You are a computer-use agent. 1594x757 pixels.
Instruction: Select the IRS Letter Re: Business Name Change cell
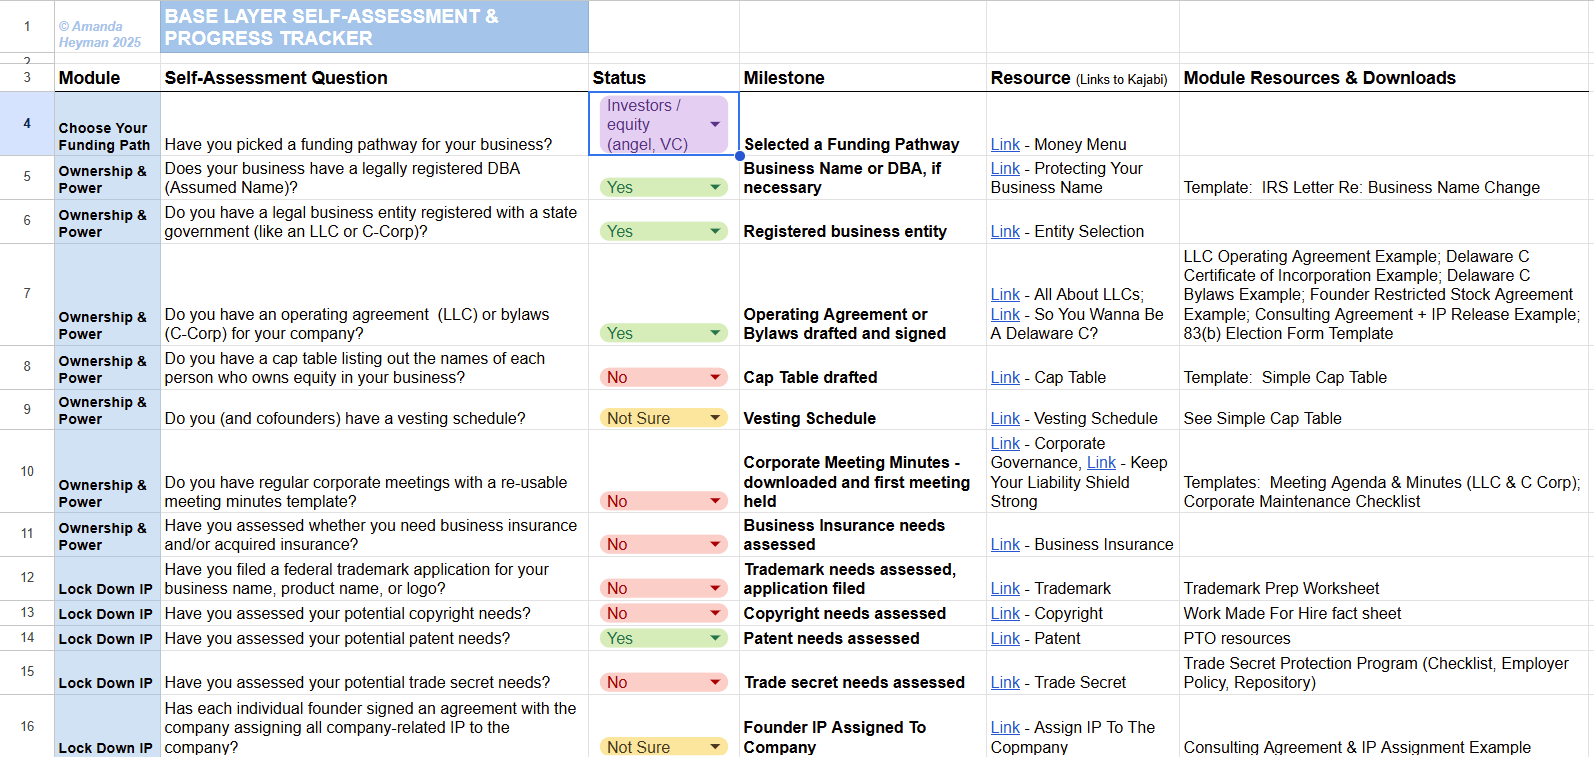[1384, 178]
